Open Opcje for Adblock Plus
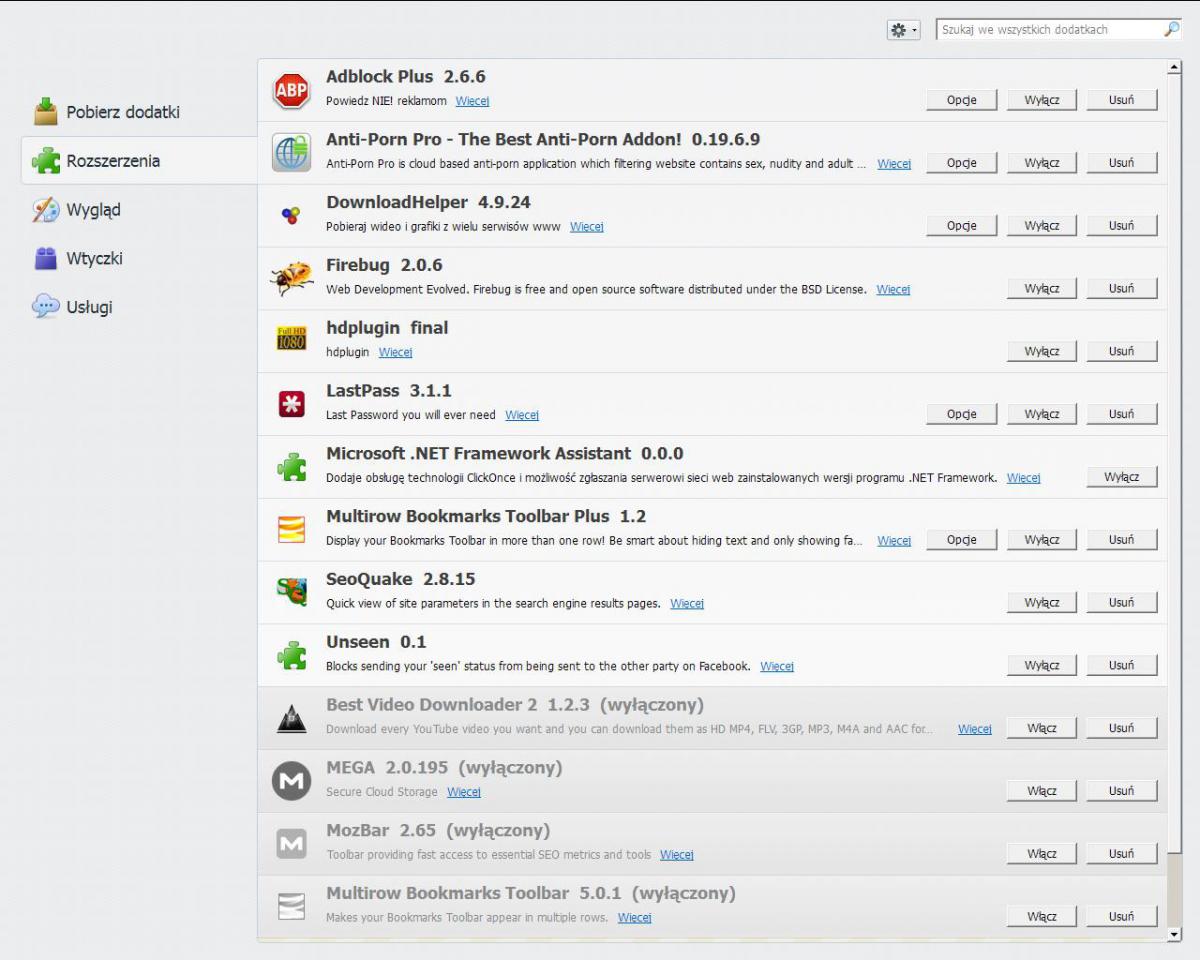Image resolution: width=1200 pixels, height=960 pixels. 962,100
